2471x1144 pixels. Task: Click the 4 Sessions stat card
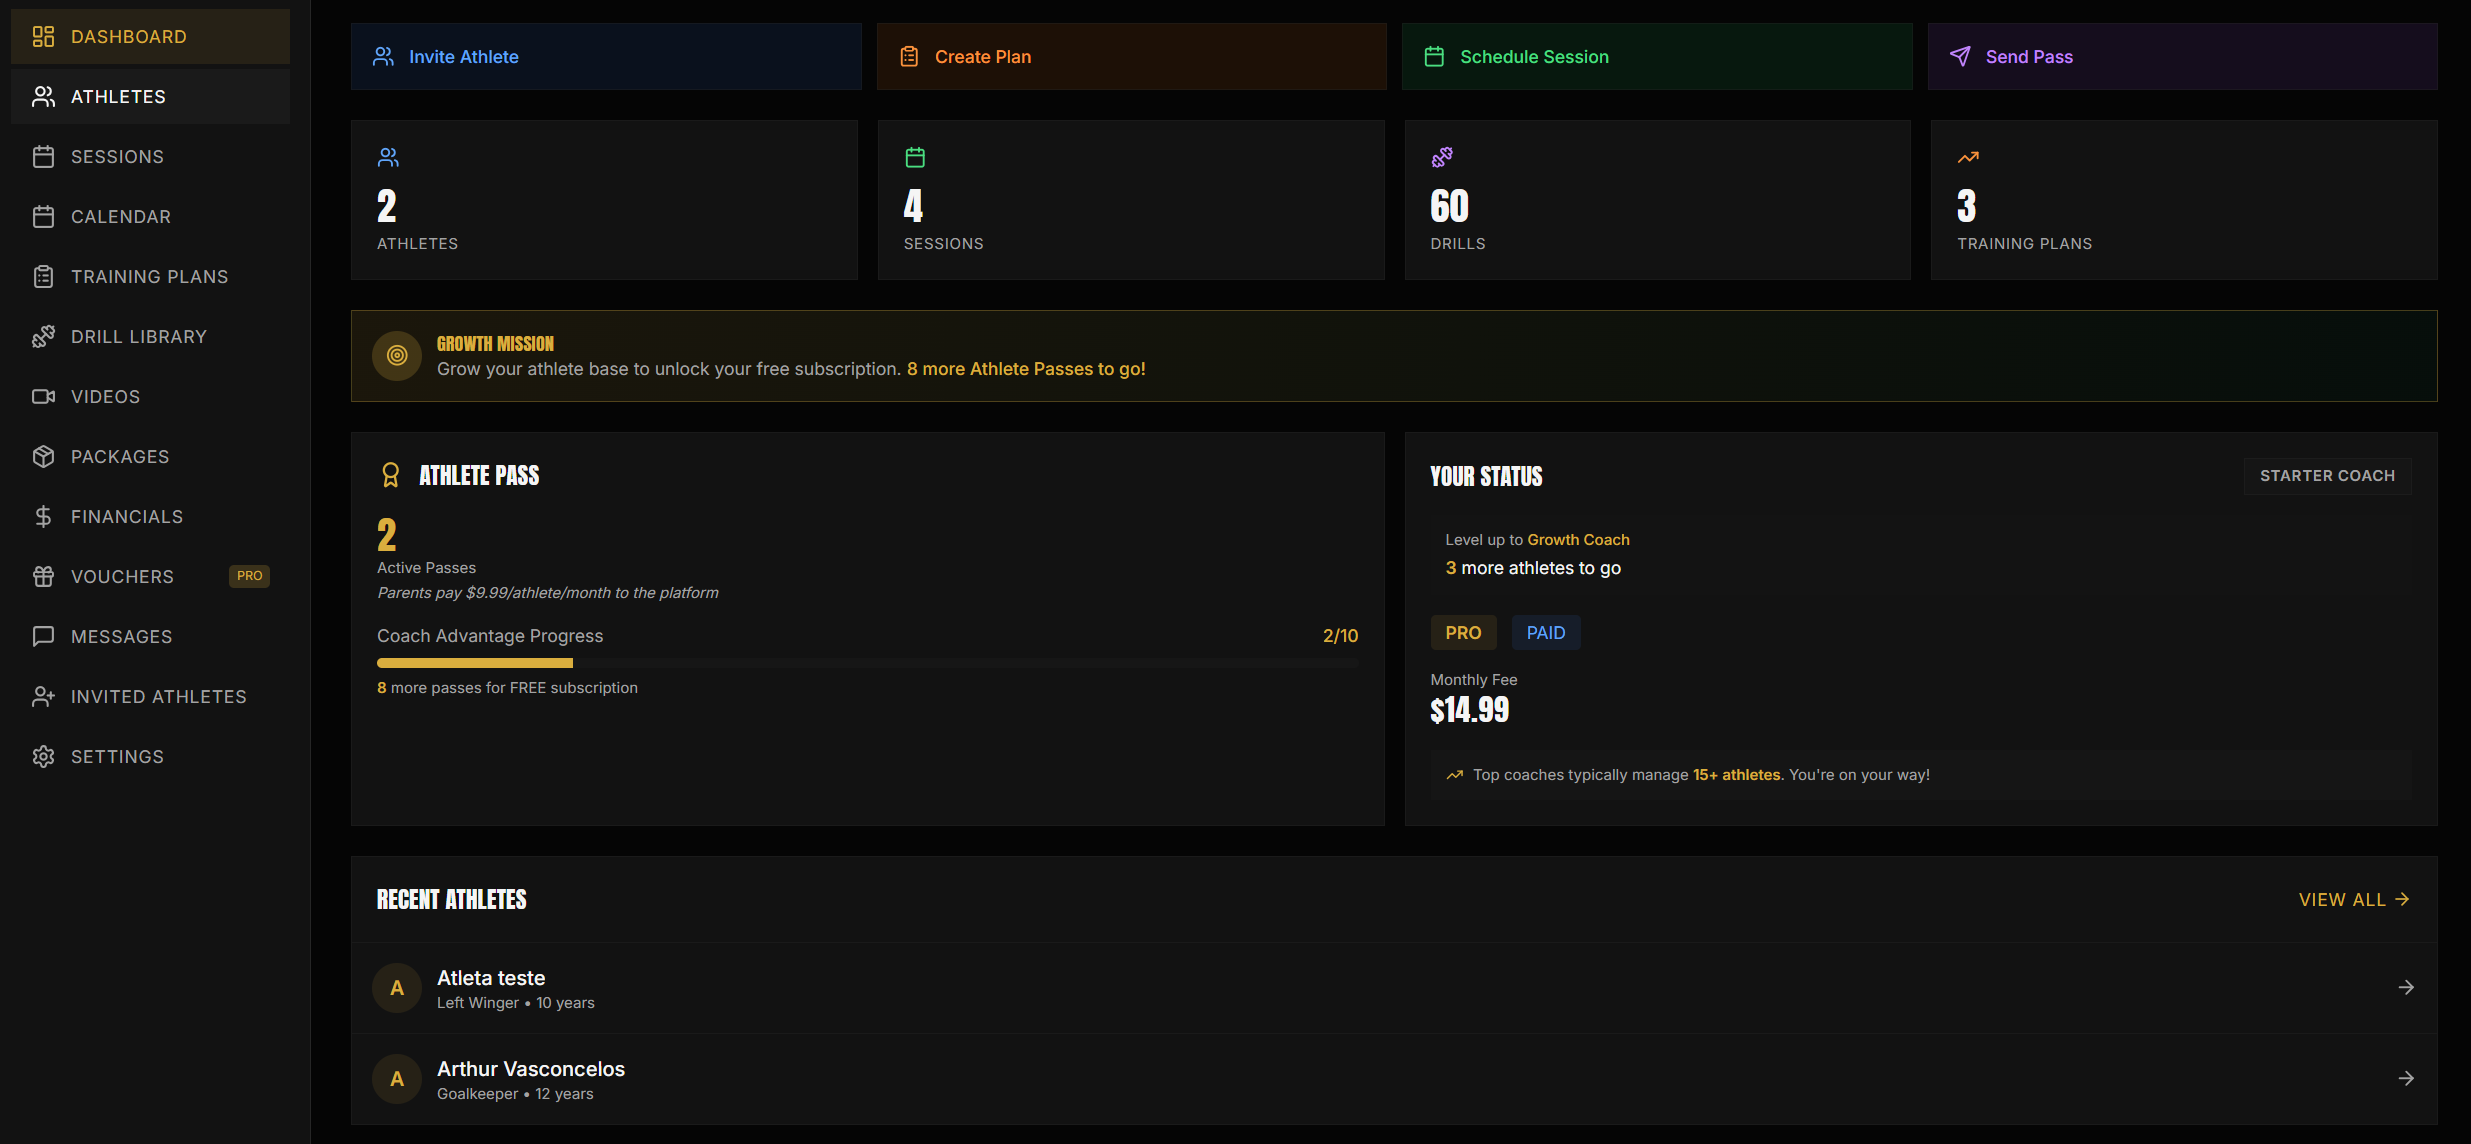(1131, 200)
